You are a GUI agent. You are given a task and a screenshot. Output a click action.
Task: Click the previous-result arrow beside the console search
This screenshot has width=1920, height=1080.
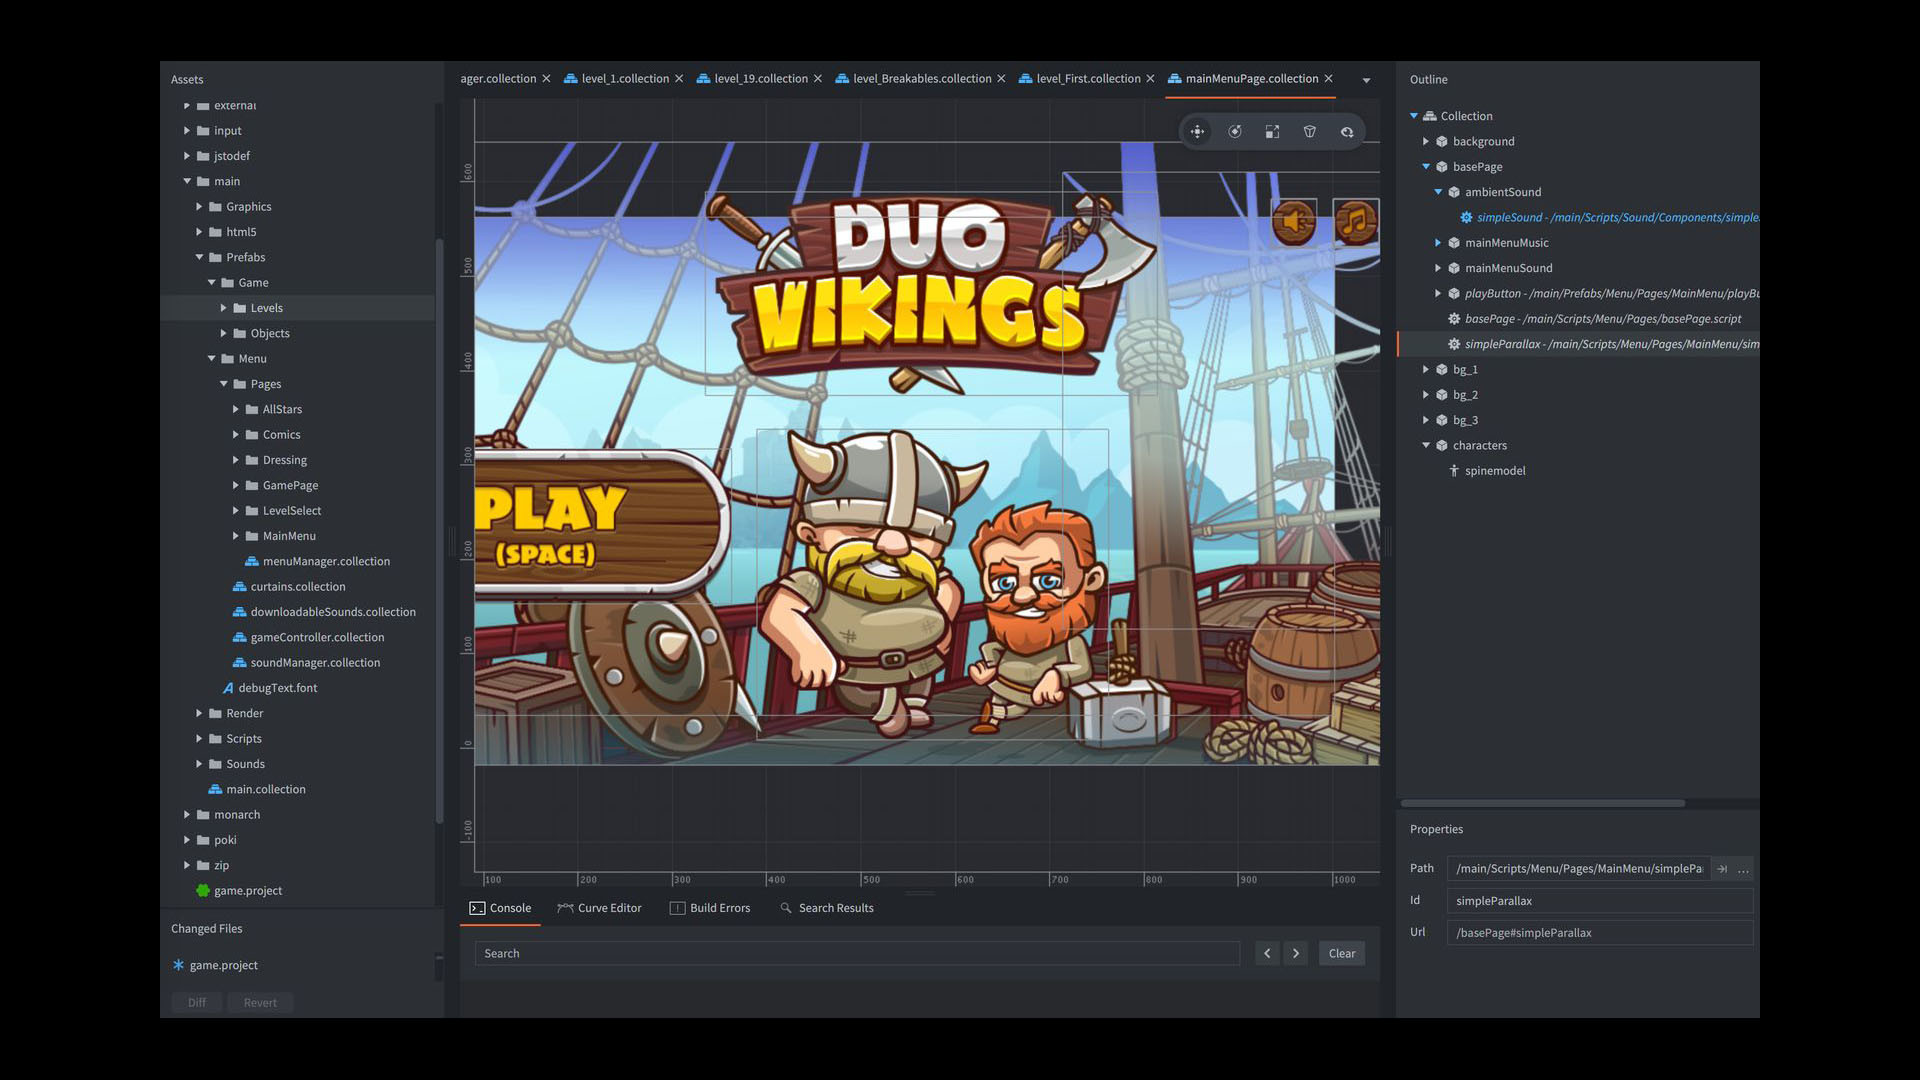[1267, 953]
